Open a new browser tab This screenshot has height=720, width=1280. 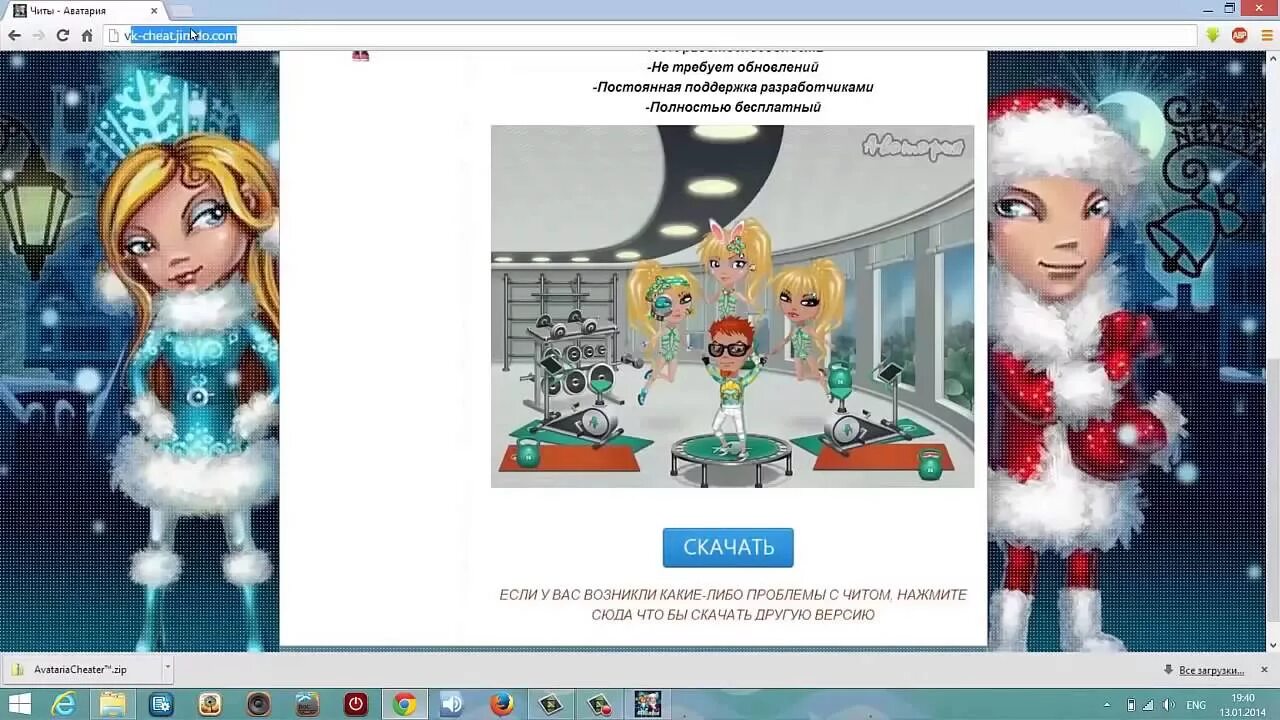click(181, 11)
